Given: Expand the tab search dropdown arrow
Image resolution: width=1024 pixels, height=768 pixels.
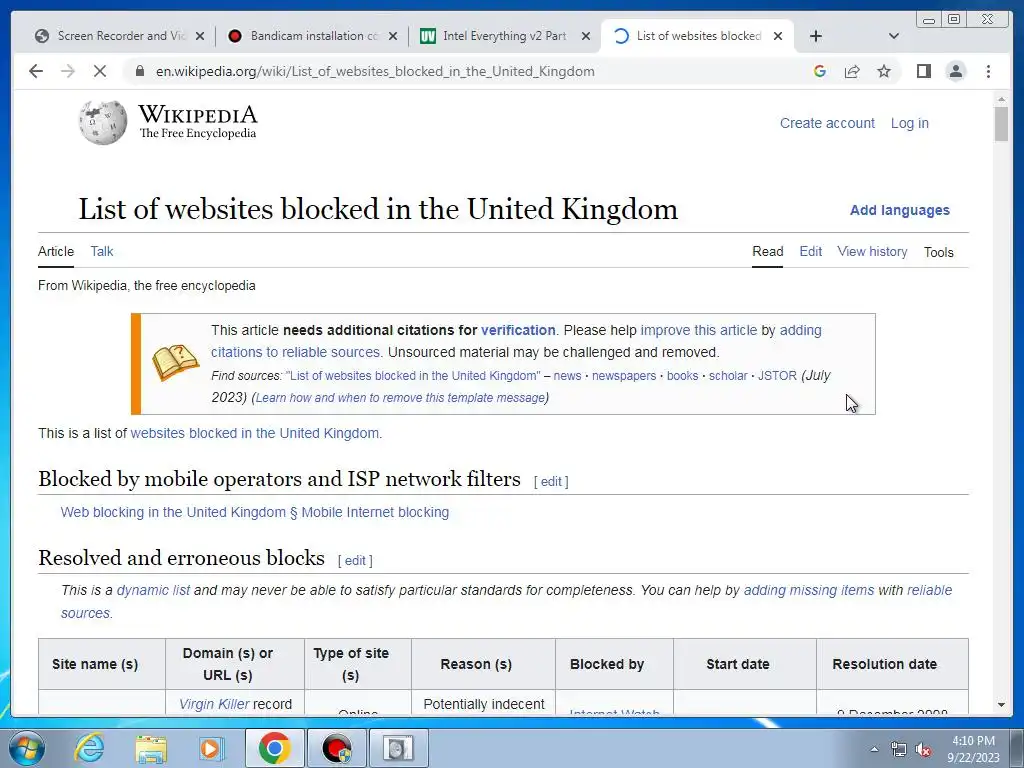Looking at the screenshot, I should 894,36.
